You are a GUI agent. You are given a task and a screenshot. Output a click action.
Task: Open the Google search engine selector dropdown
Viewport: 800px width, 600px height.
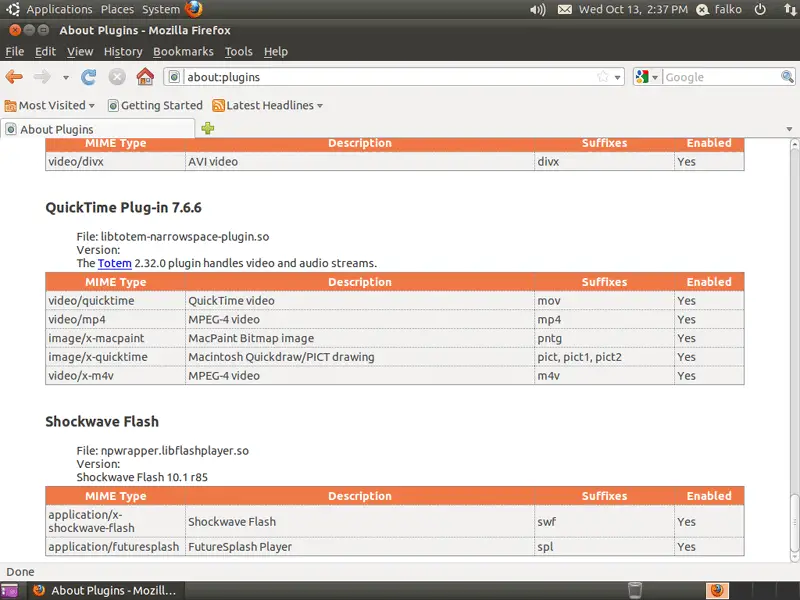point(647,77)
